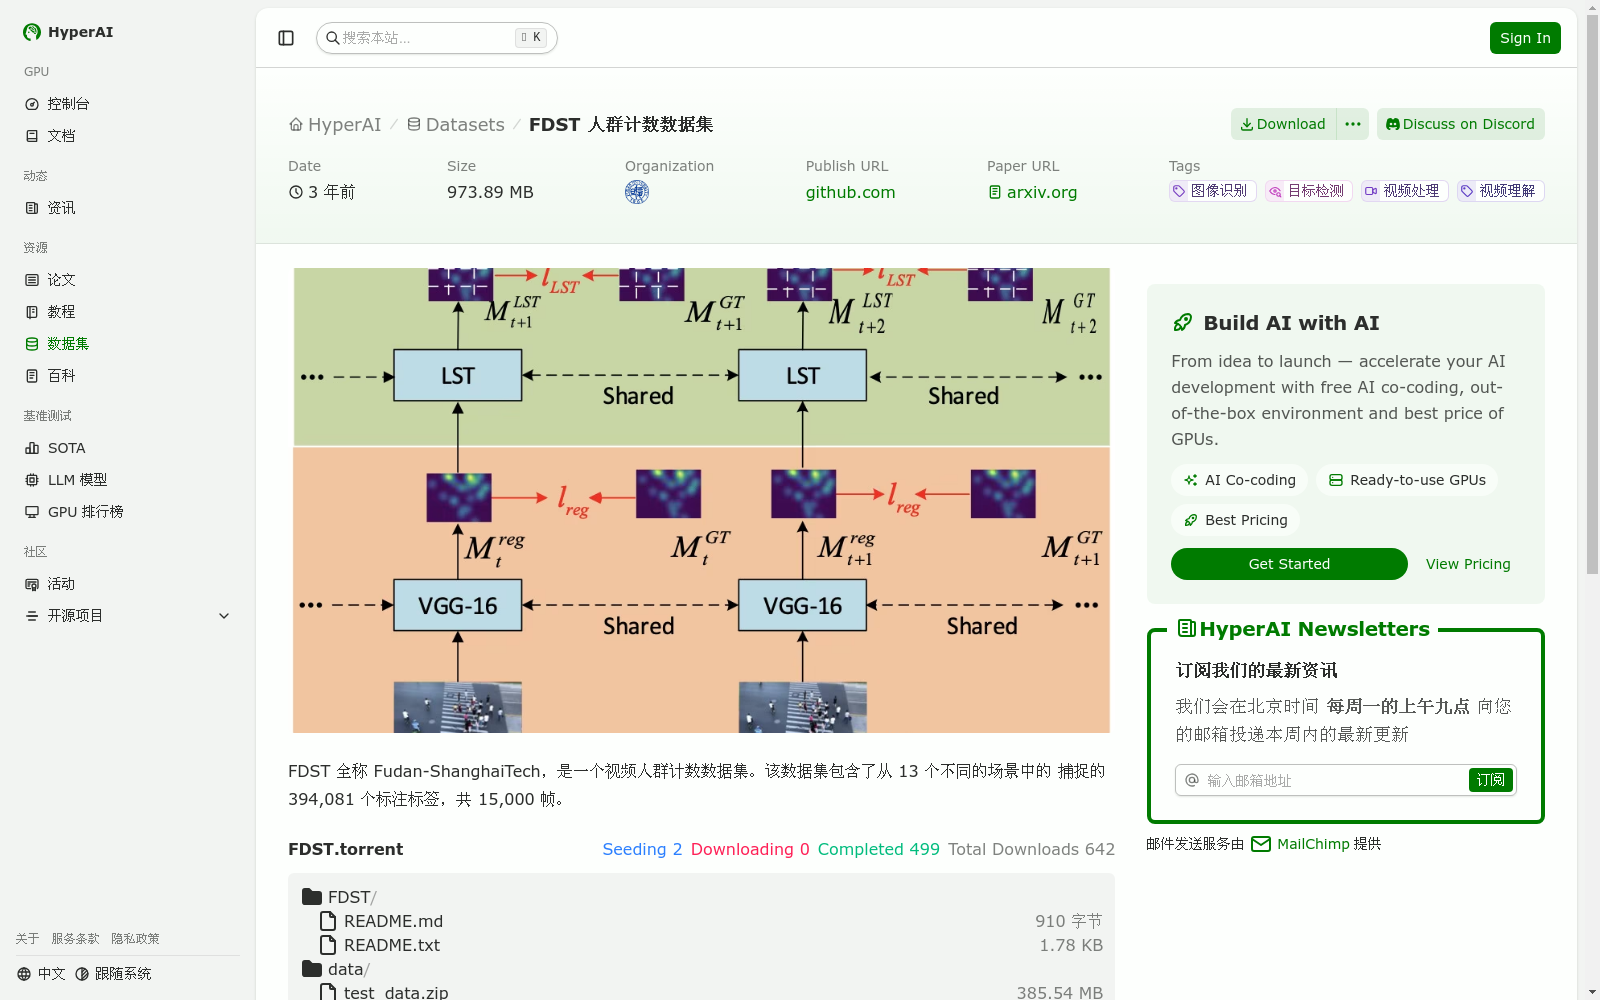The image size is (1600, 1000).
Task: Click Total Downloads 642 text
Action: 1031,849
